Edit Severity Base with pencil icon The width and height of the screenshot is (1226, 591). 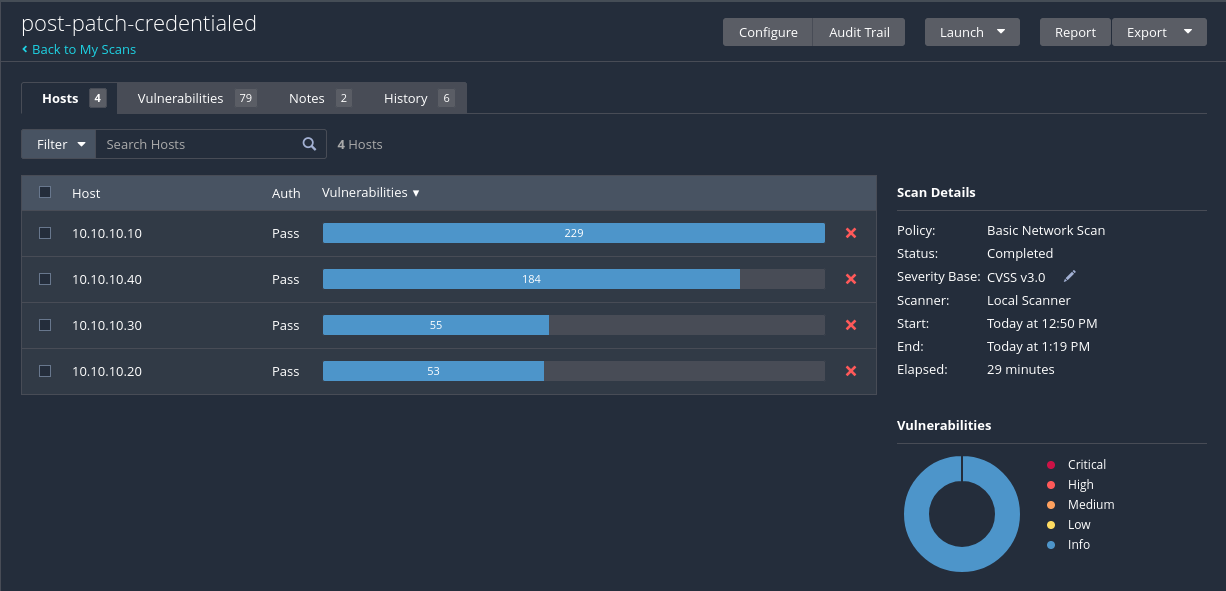tap(1070, 276)
